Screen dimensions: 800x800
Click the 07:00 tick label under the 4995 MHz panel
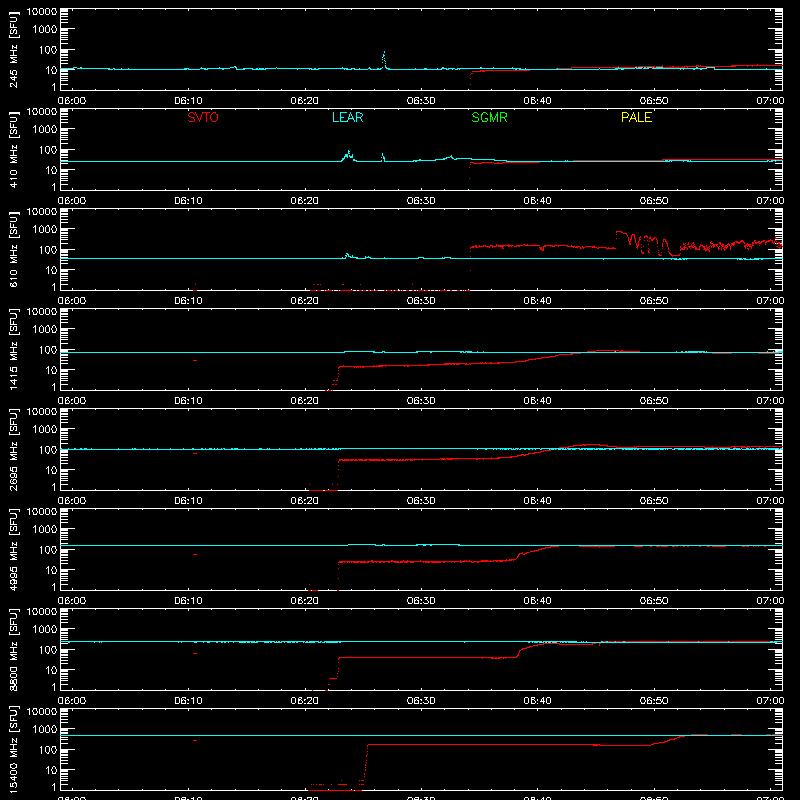click(770, 601)
